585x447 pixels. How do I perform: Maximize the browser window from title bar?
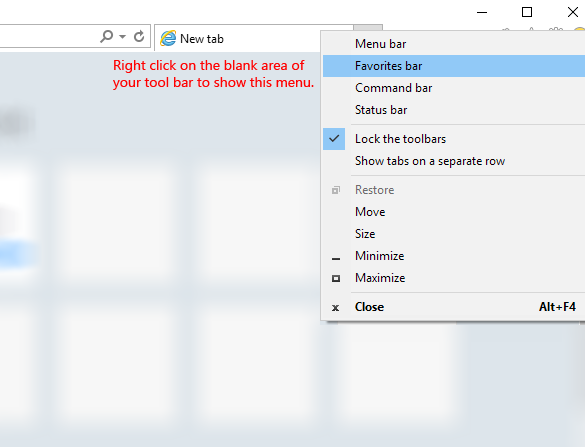[x=527, y=12]
